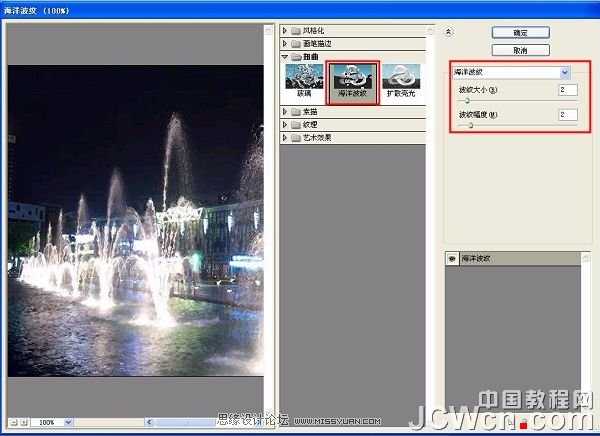Click the 素描 folder icon
Image resolution: width=600 pixels, height=436 pixels.
(296, 112)
